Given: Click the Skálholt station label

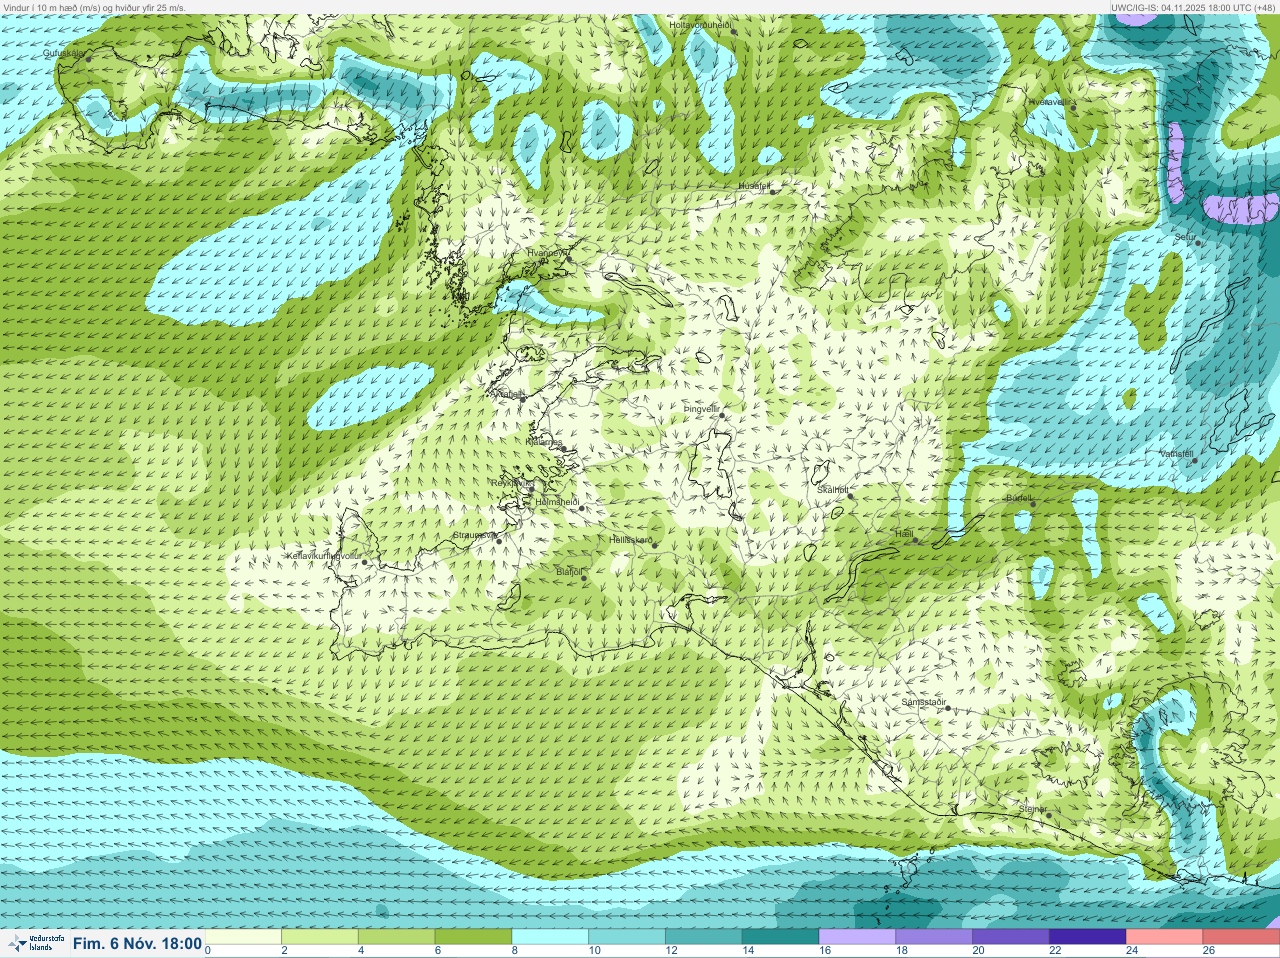Looking at the screenshot, I should [832, 489].
